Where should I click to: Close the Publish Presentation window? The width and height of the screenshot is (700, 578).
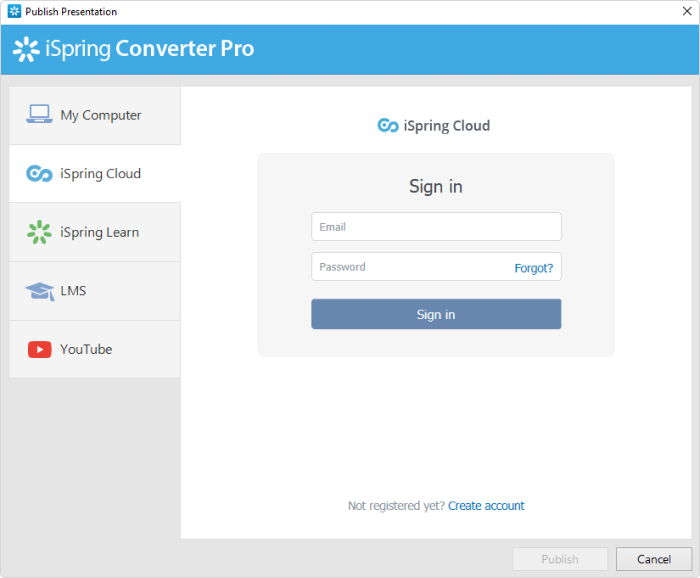tap(687, 11)
